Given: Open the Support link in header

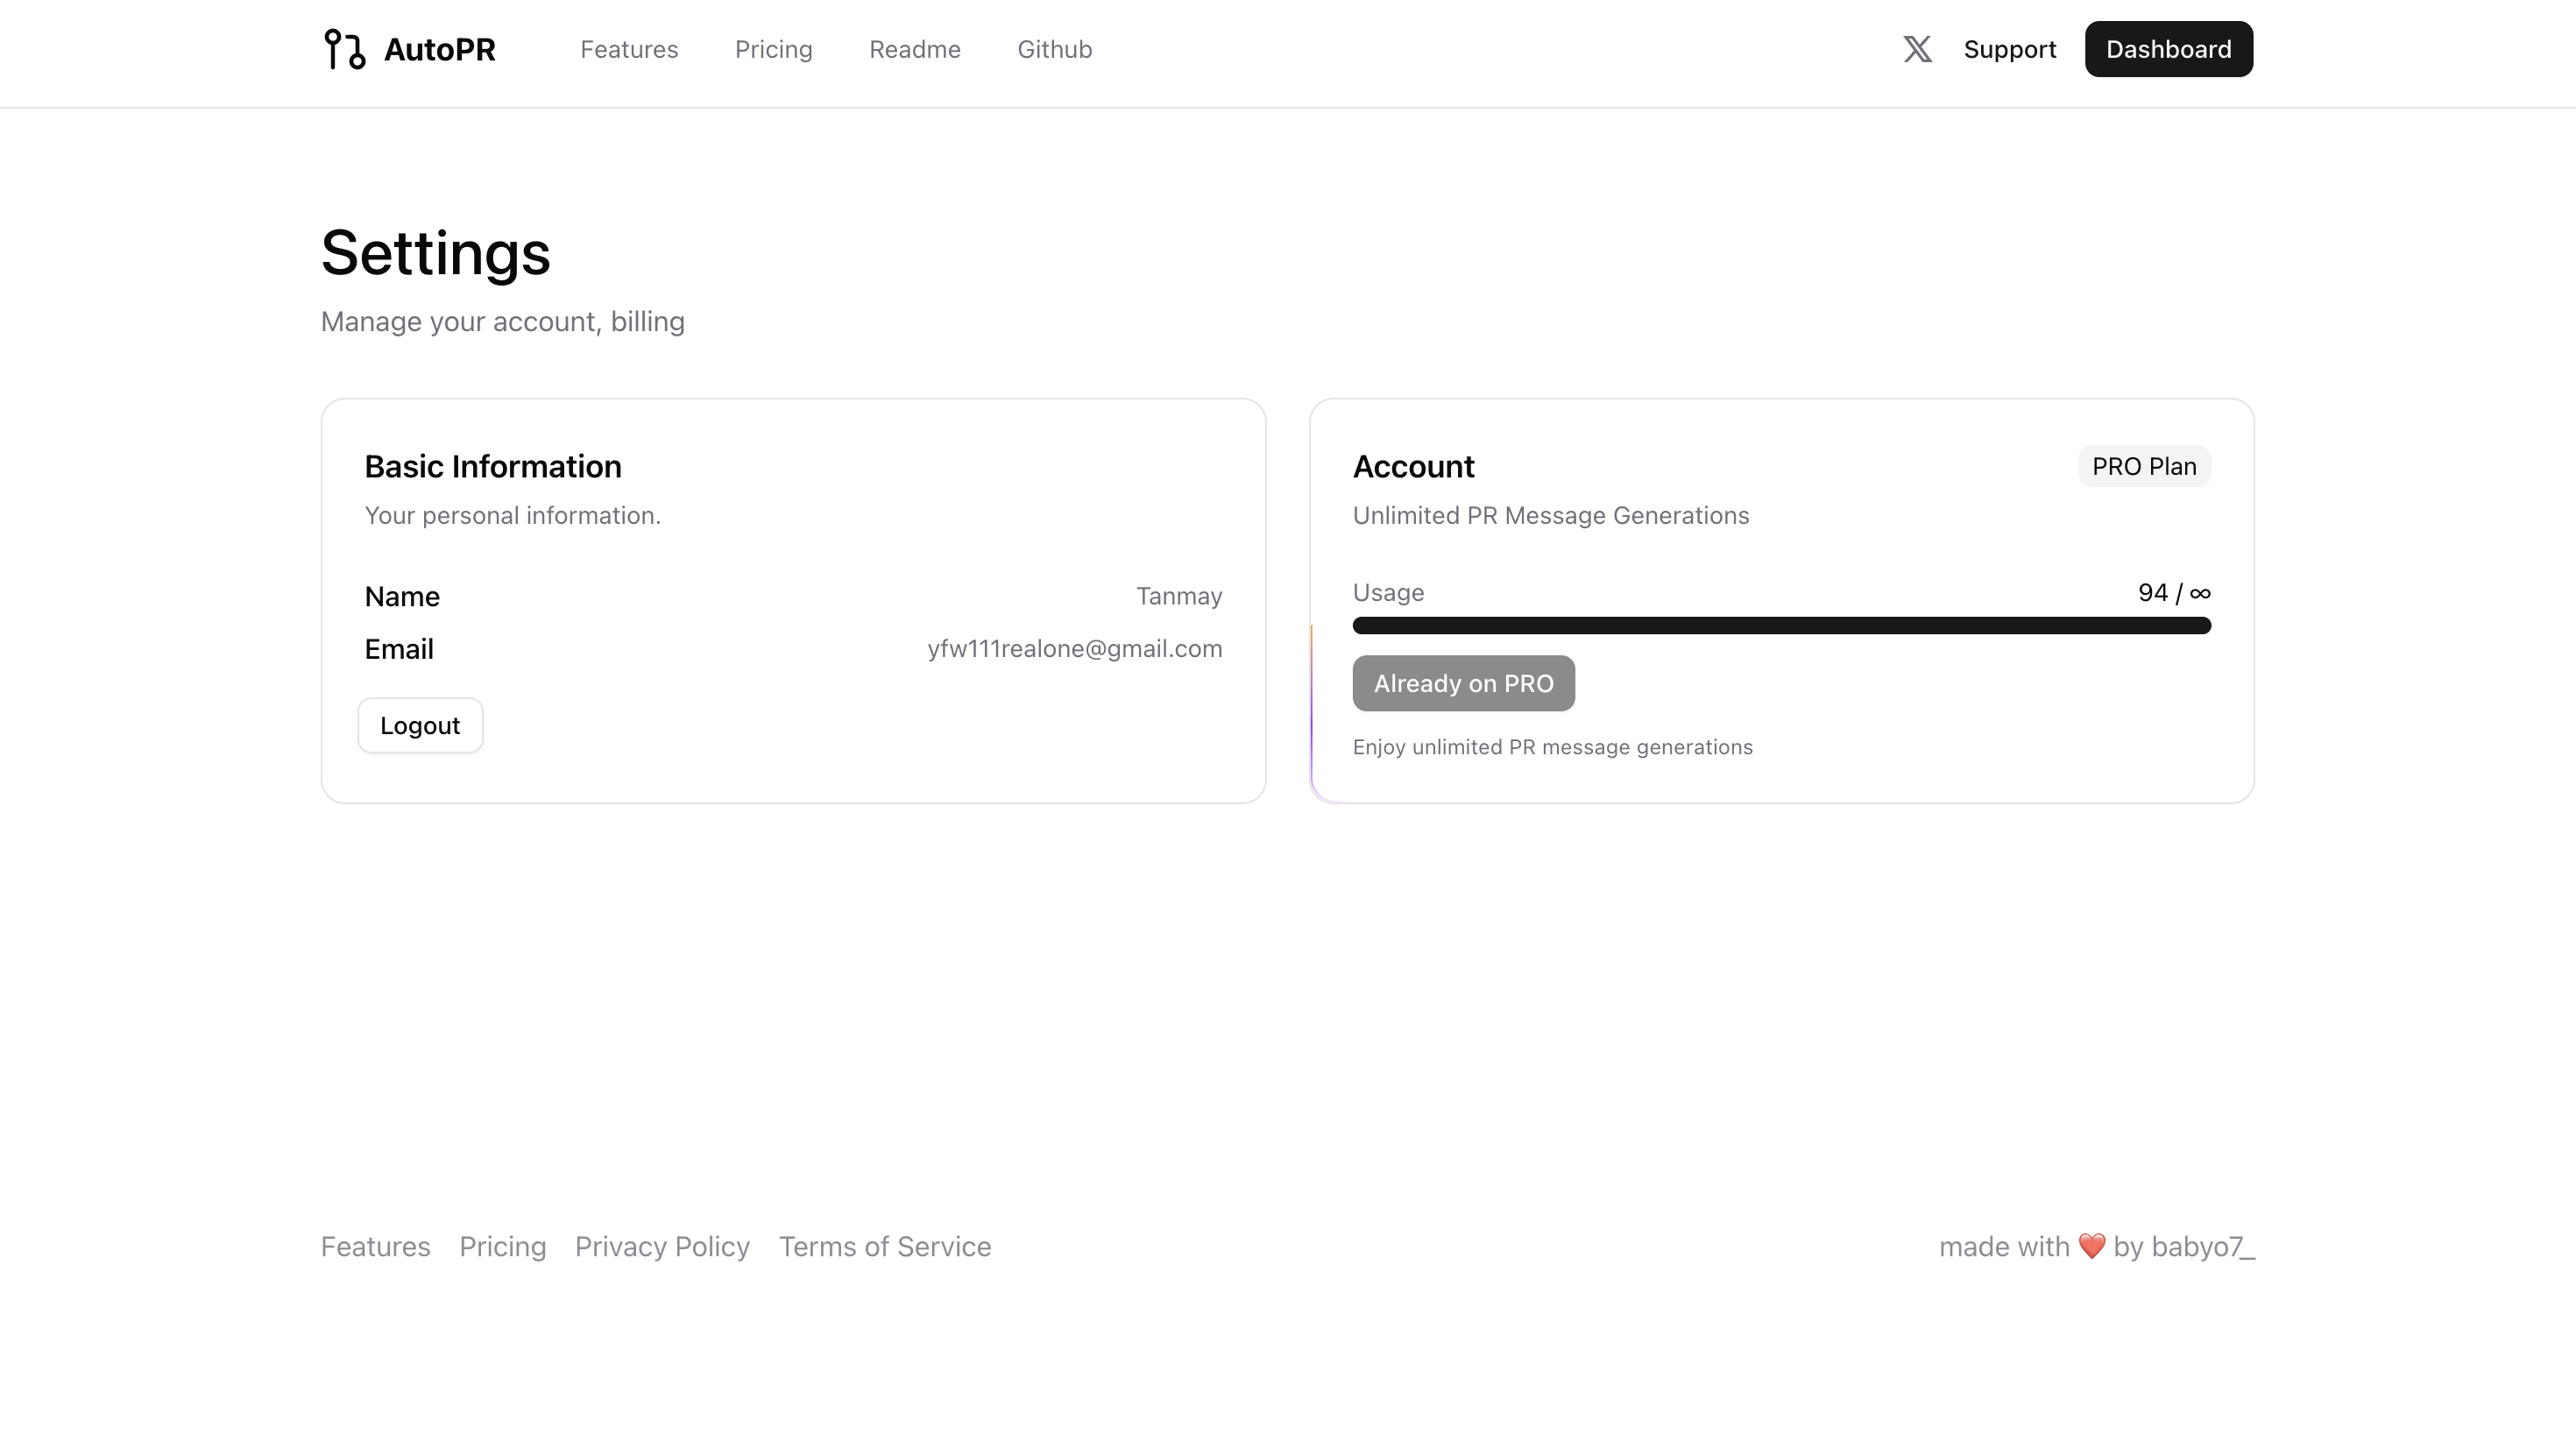Looking at the screenshot, I should pos(2010,49).
